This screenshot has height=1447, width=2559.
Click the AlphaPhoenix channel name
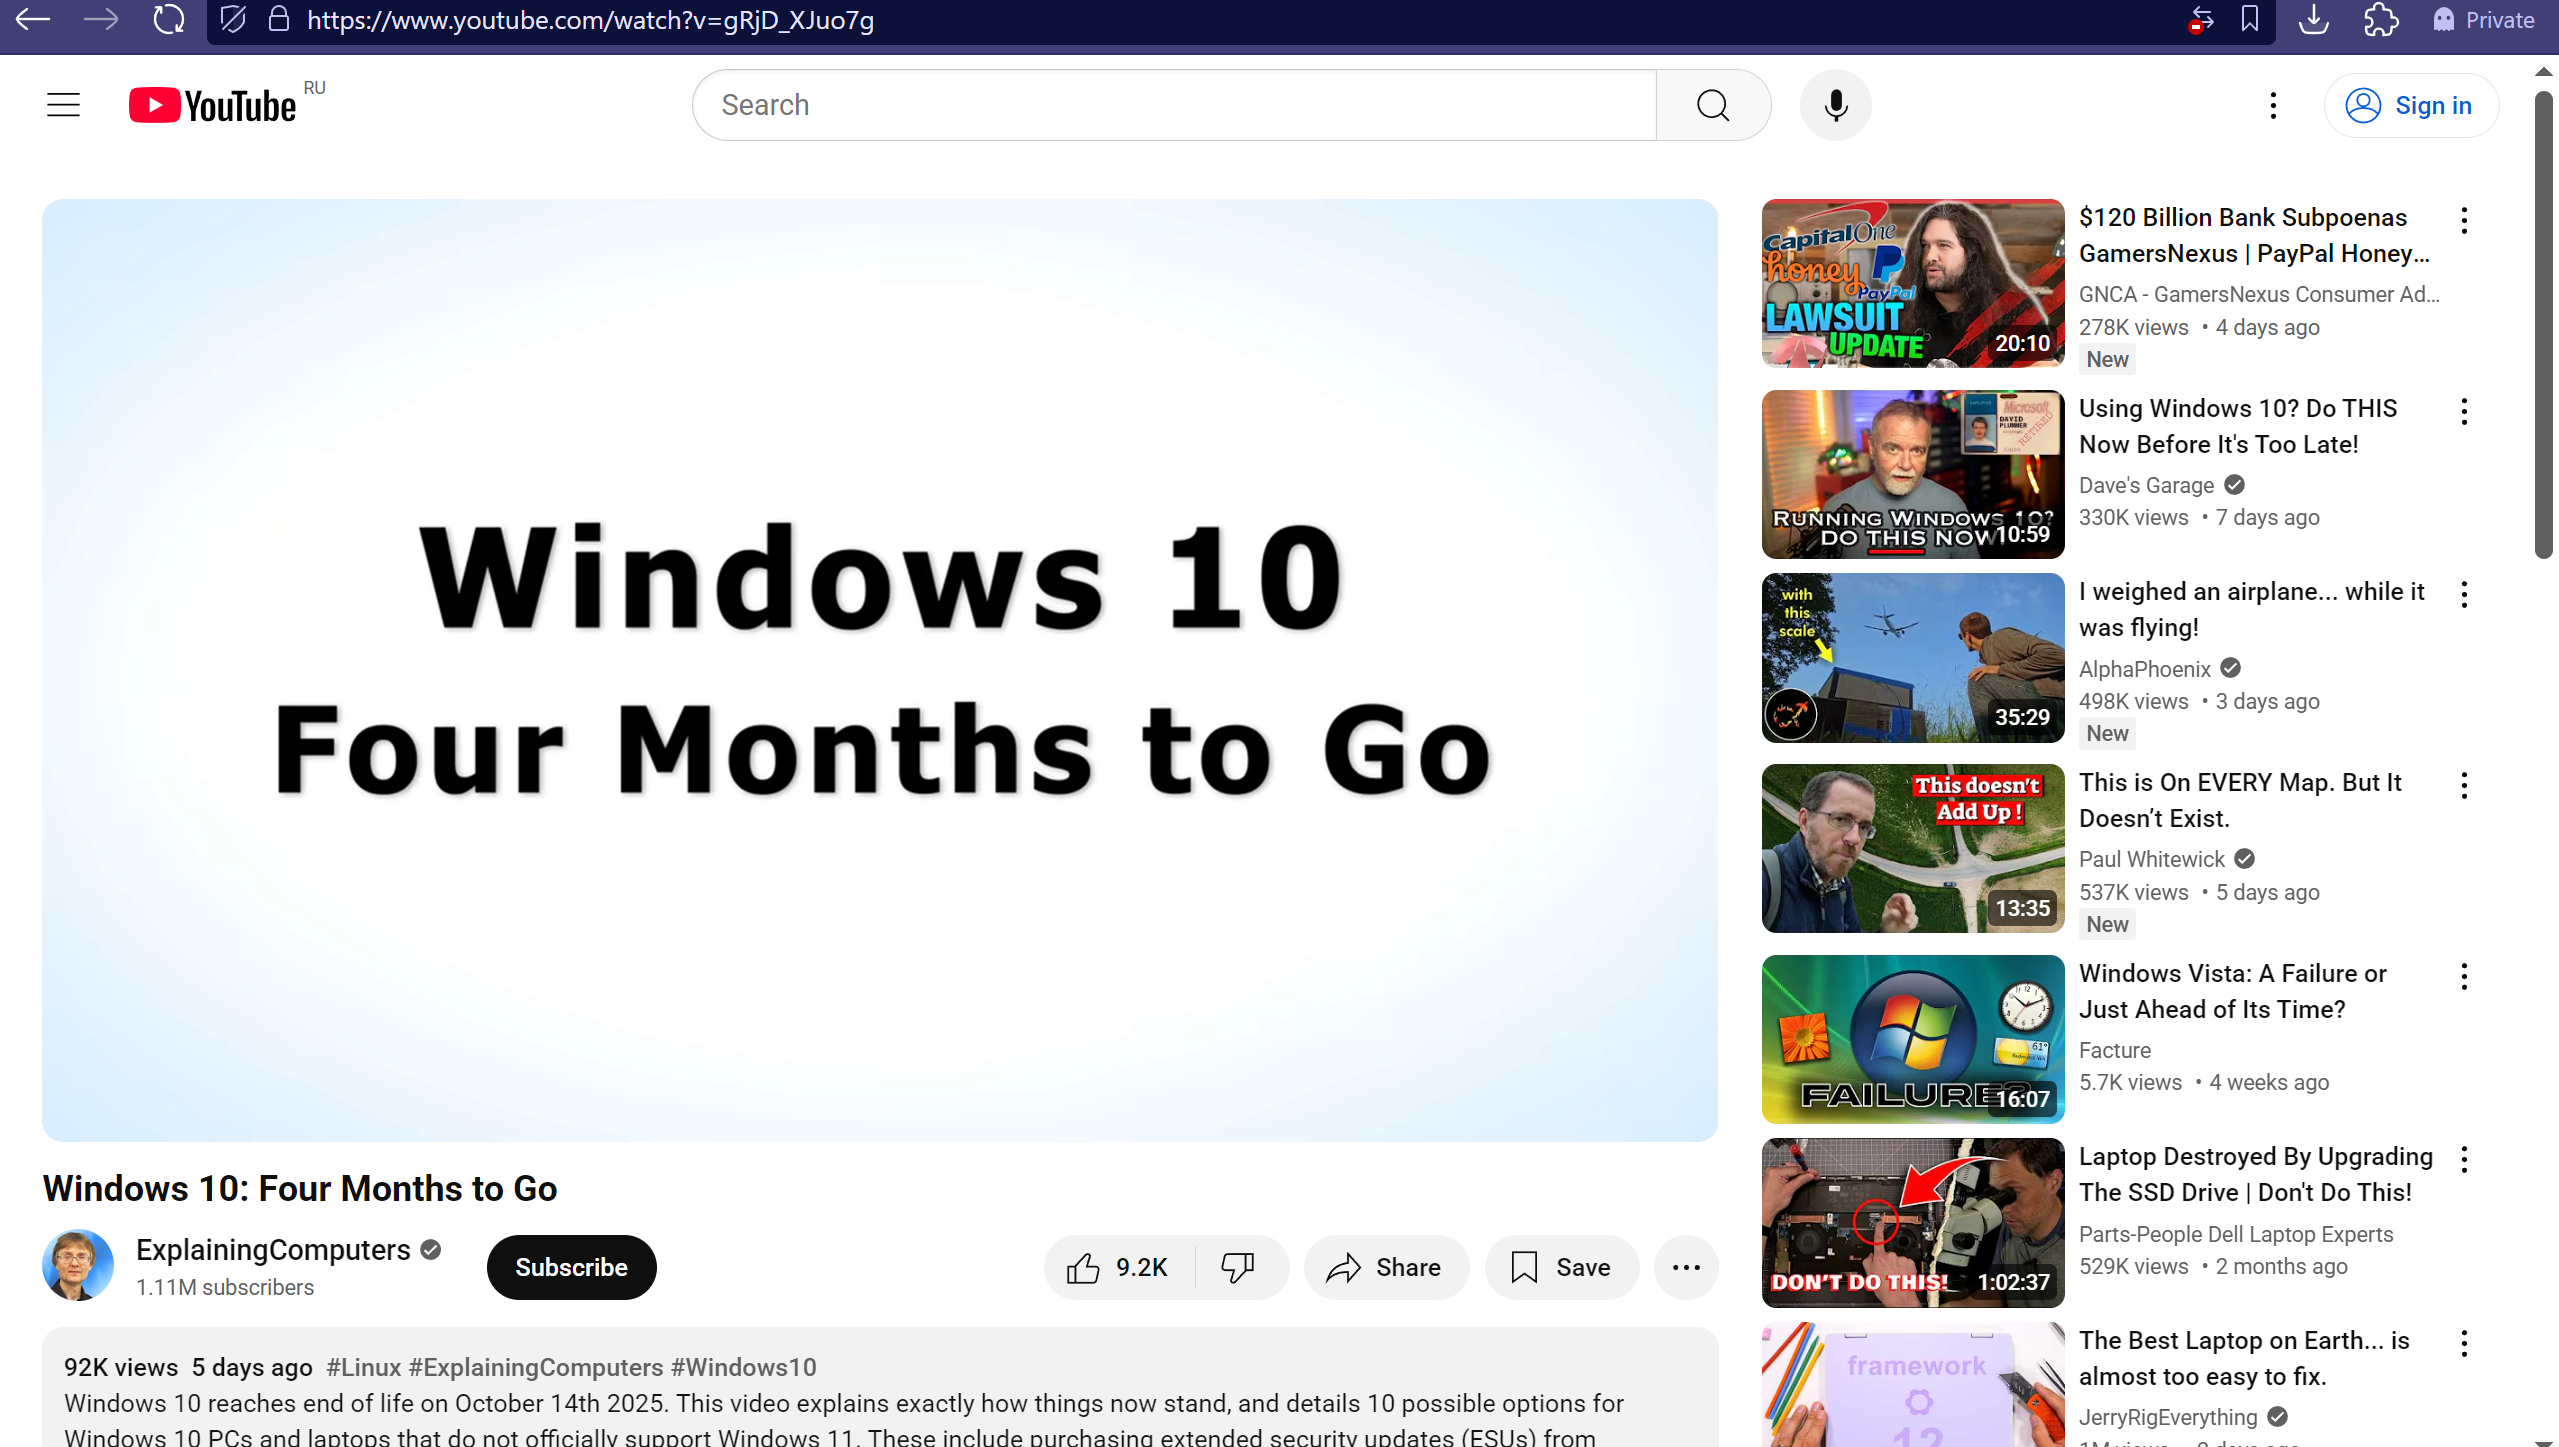coord(2145,669)
